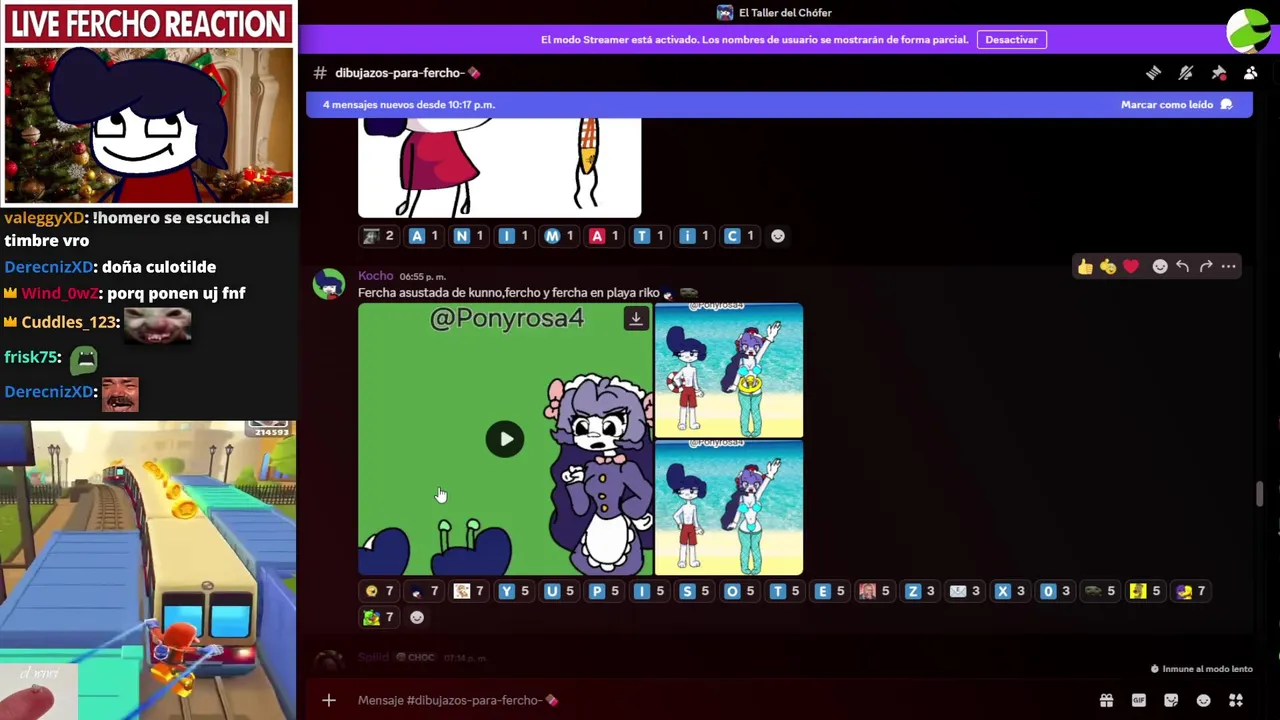This screenshot has height=720, width=1280.
Task: Toggle the U reaction with count 5
Action: pyautogui.click(x=559, y=591)
